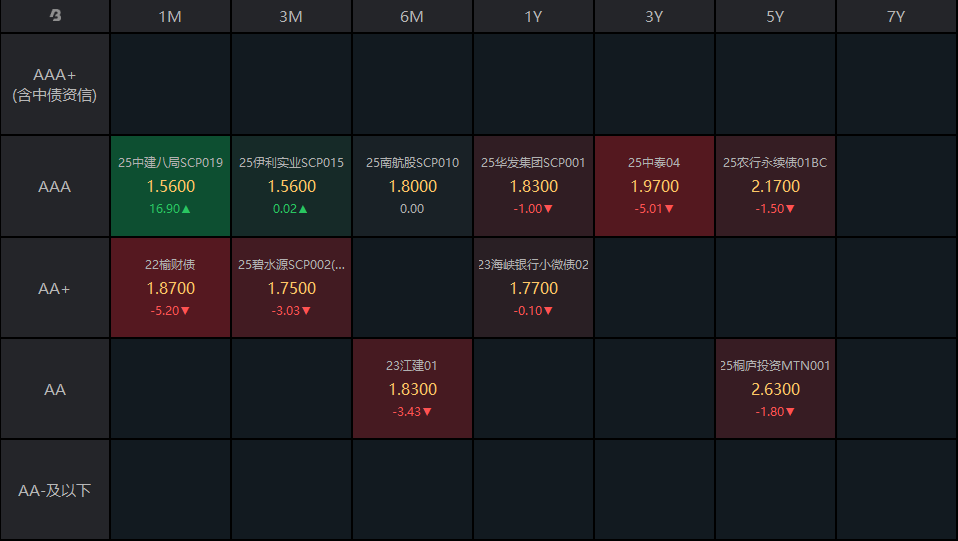Click the 0.00 change value under 25南航股SCP010
The height and width of the screenshot is (541, 958).
click(x=412, y=209)
